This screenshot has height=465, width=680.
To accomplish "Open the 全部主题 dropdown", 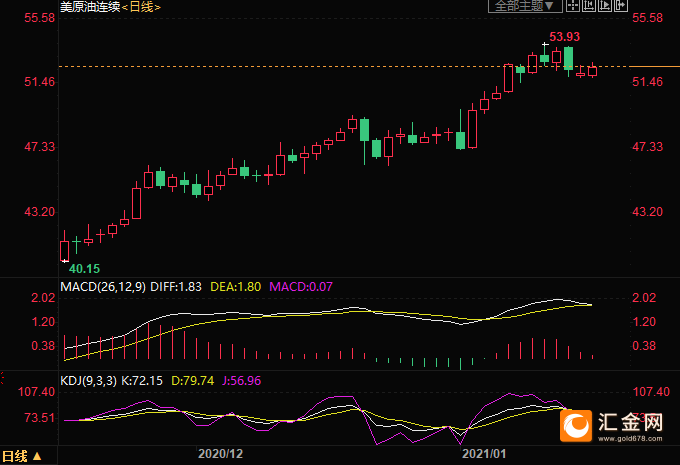I will (525, 6).
